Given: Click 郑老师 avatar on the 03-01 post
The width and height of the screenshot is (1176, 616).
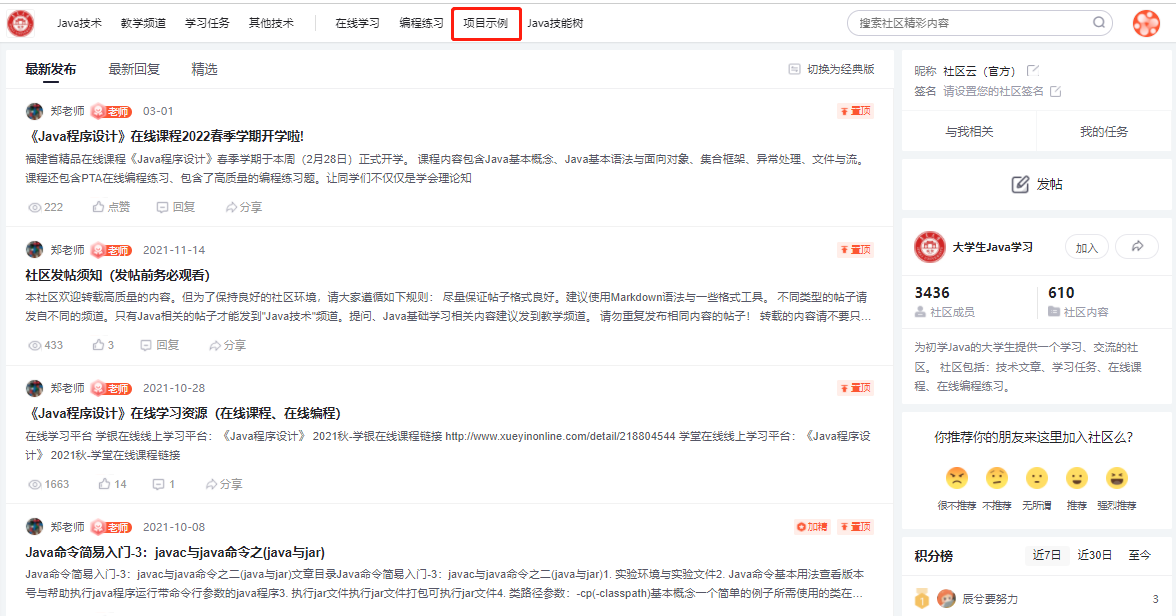Looking at the screenshot, I should pos(34,111).
